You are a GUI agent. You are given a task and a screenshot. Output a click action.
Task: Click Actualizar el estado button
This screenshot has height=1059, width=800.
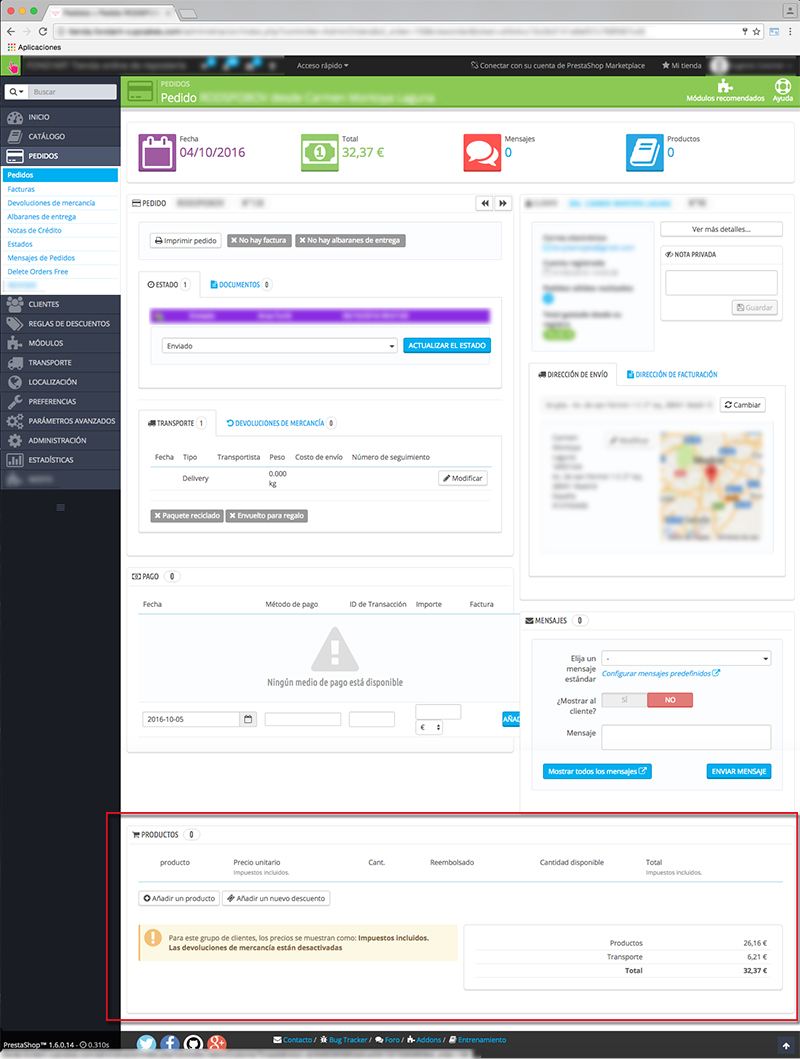[447, 345]
